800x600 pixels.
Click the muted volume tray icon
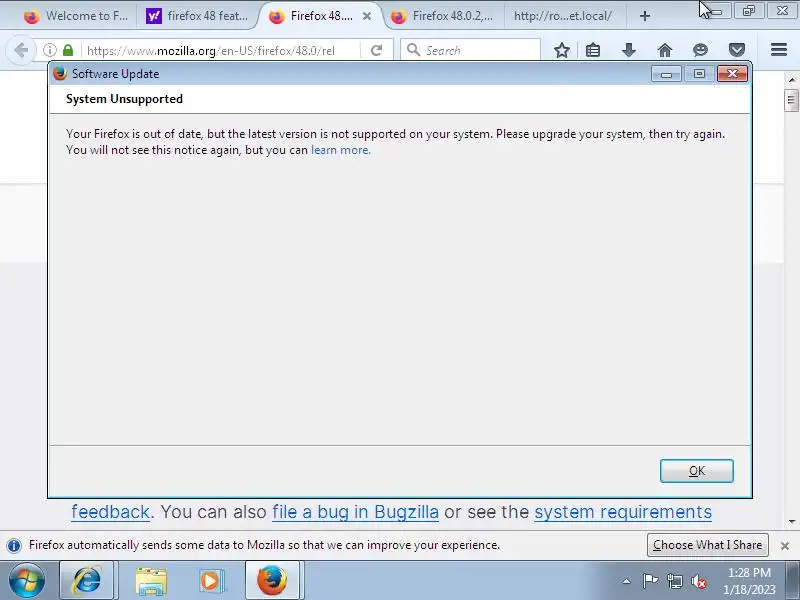pos(699,581)
